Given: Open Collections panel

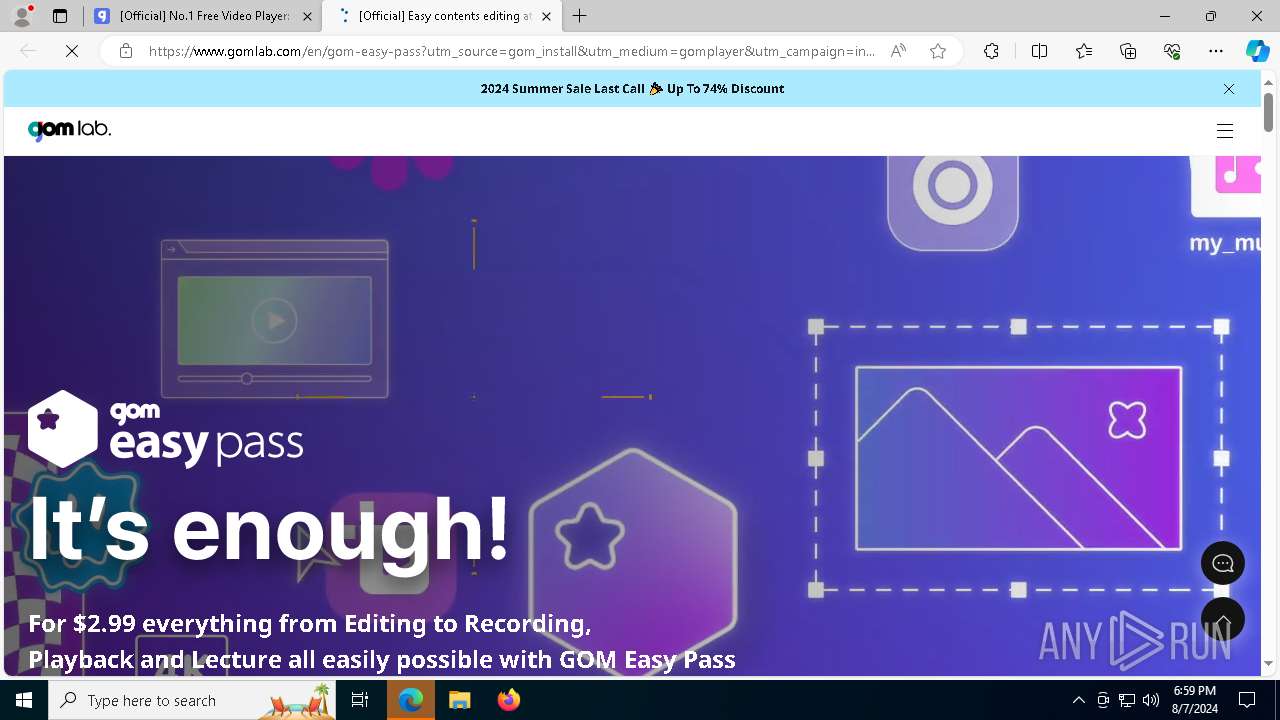Looking at the screenshot, I should point(1128,51).
